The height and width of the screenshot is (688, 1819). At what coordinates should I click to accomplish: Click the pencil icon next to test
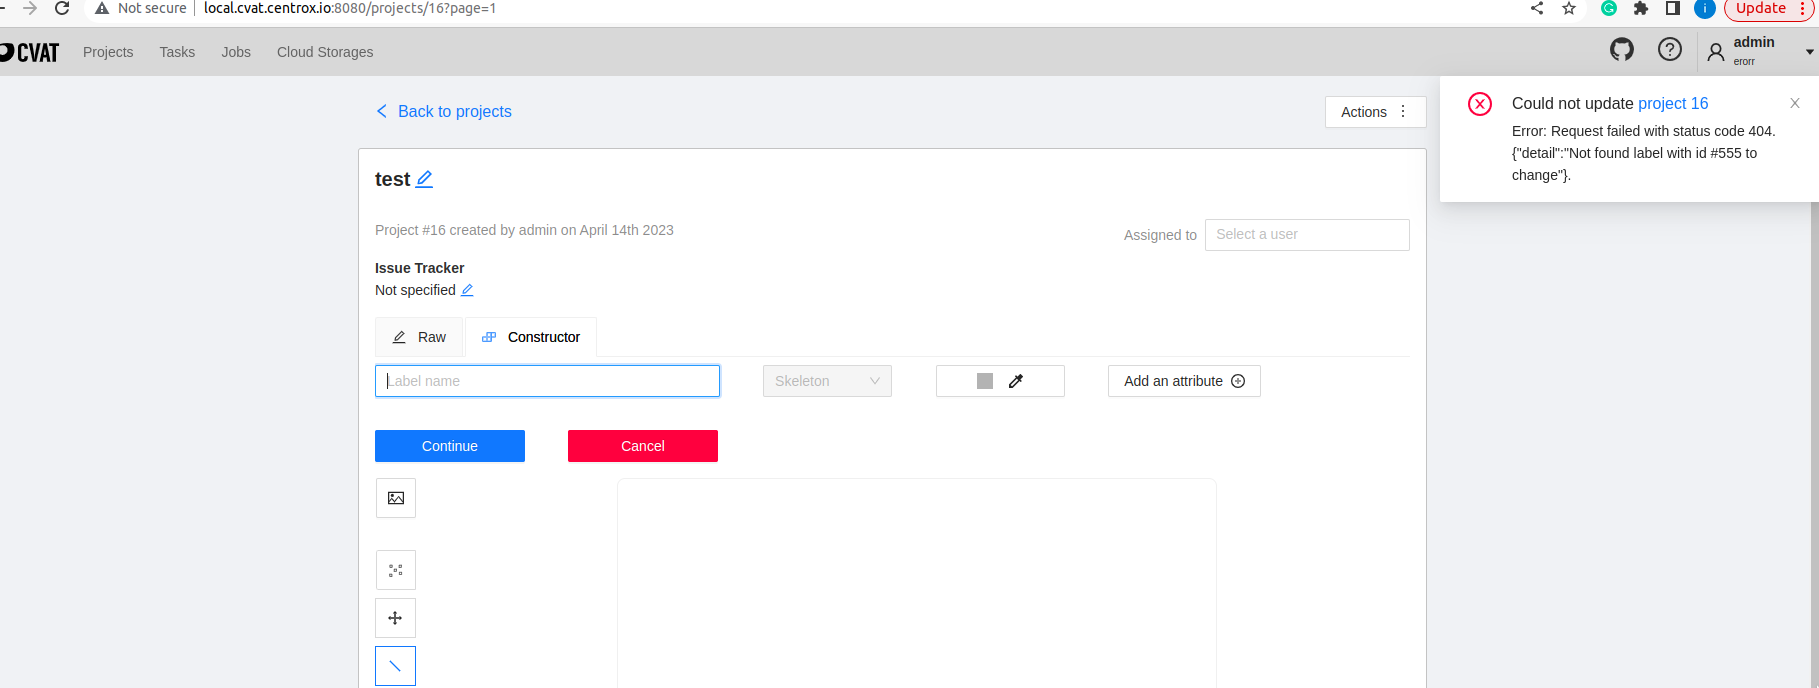pyautogui.click(x=424, y=179)
